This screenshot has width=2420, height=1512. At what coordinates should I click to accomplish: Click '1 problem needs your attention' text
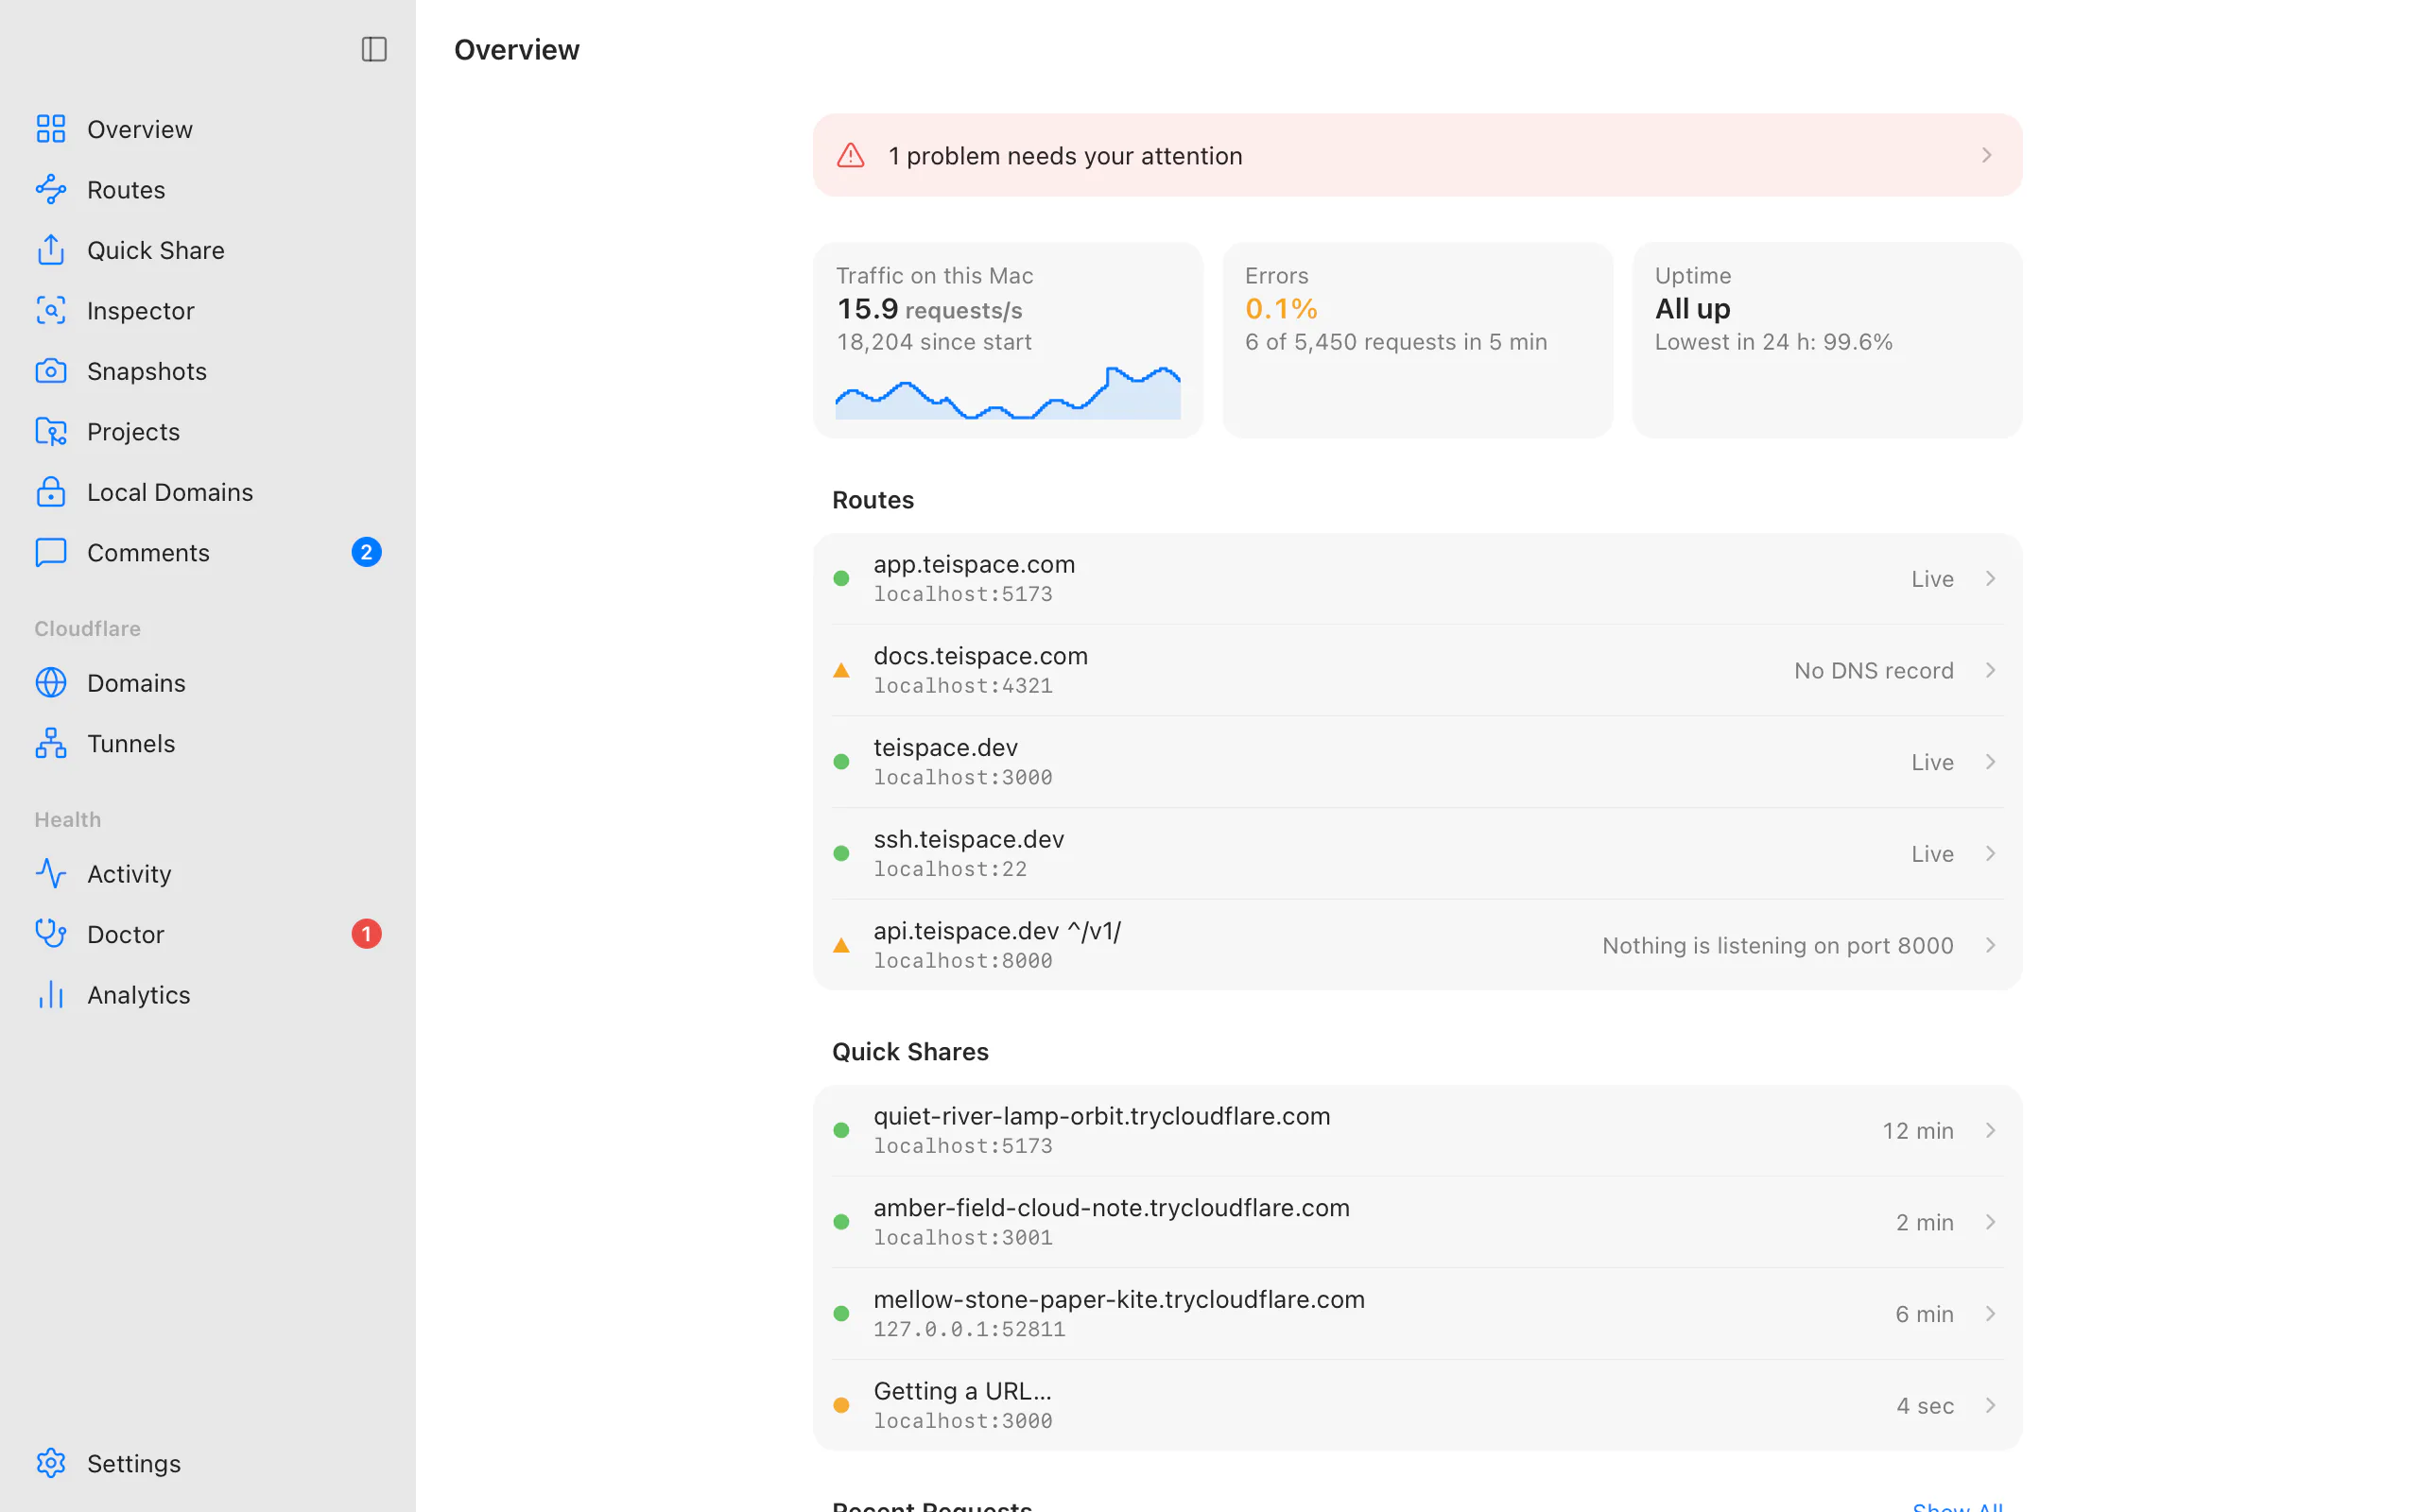click(1065, 156)
